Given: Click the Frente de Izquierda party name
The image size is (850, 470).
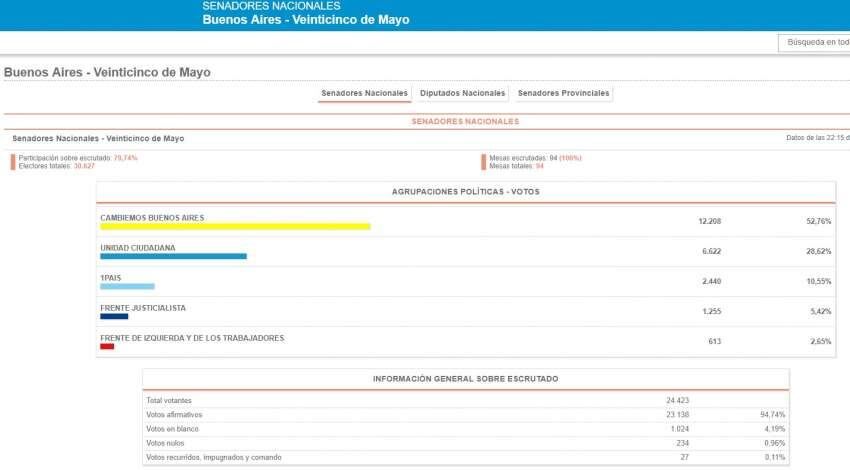Looking at the screenshot, I should 192,338.
